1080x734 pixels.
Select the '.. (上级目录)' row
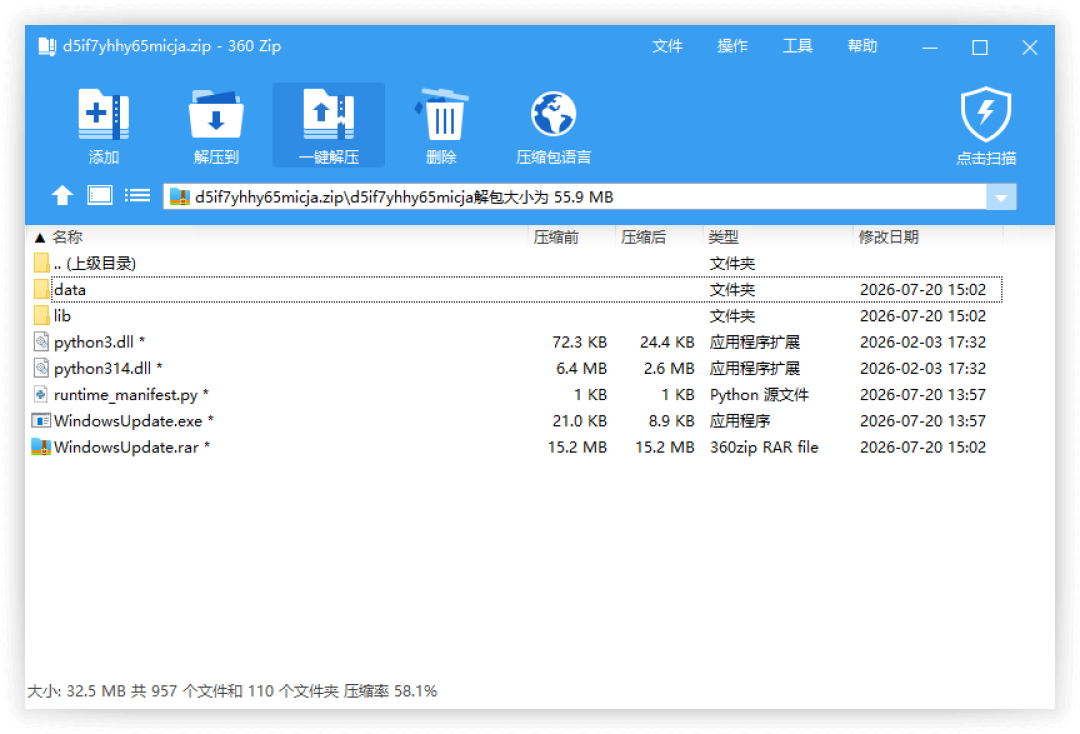pyautogui.click(x=517, y=263)
